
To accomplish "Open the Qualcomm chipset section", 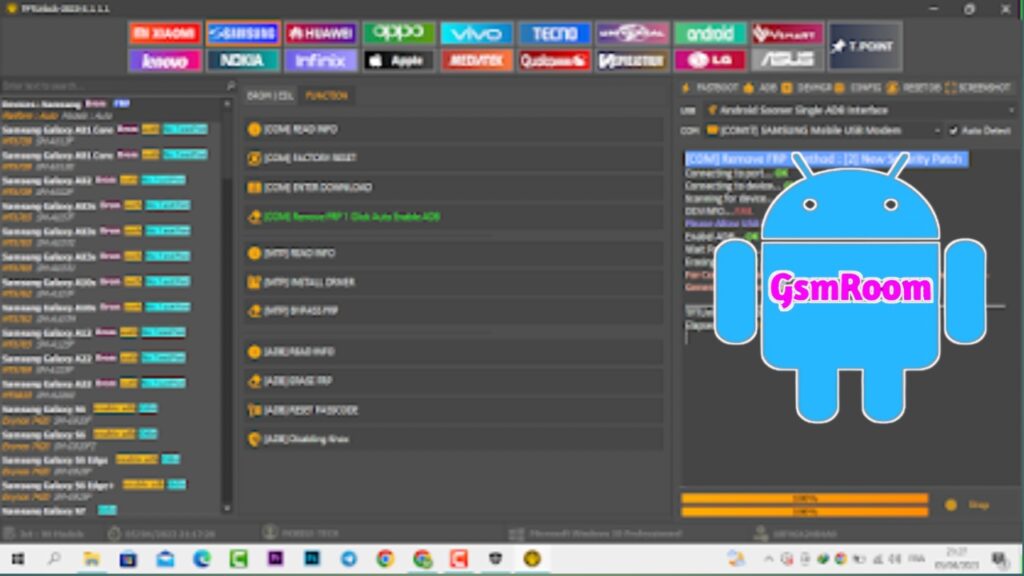I will point(555,61).
